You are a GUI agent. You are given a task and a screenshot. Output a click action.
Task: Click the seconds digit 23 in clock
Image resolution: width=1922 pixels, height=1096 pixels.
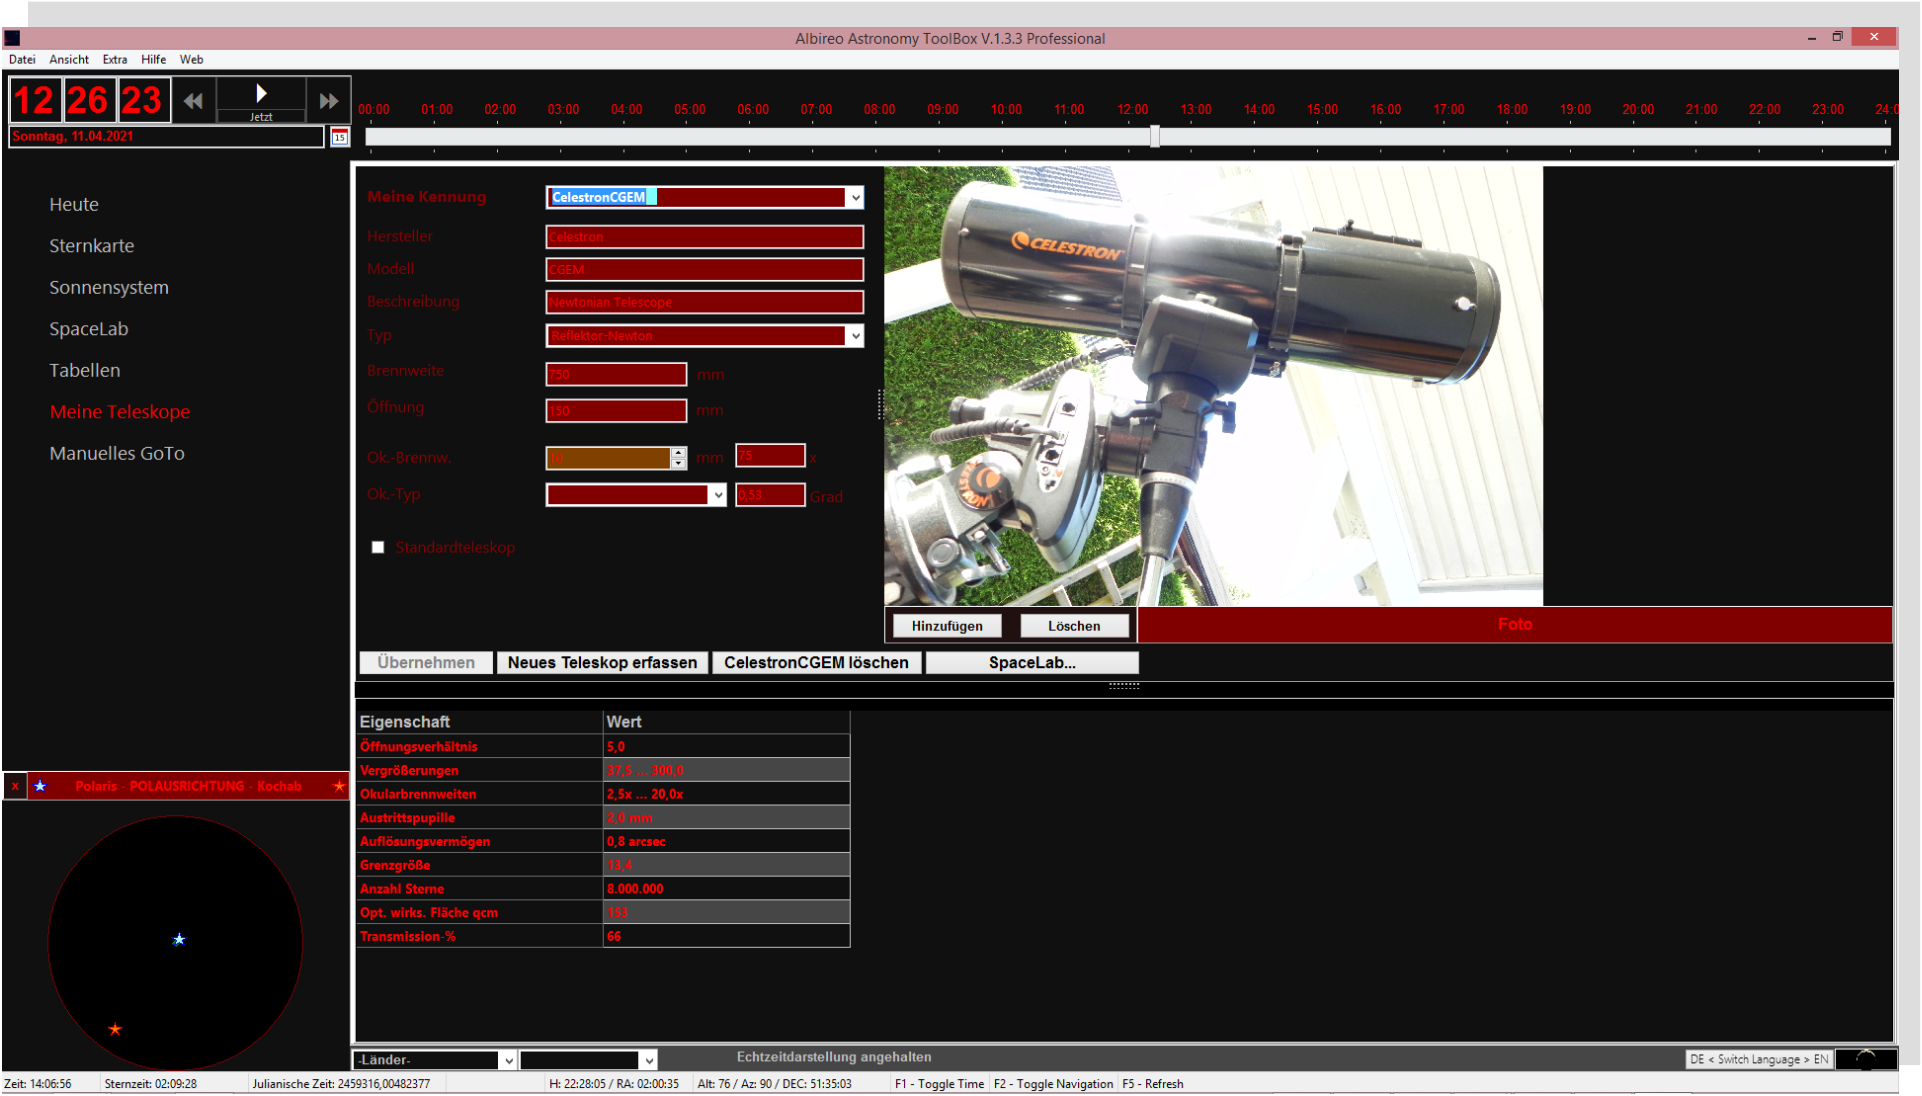coord(142,101)
